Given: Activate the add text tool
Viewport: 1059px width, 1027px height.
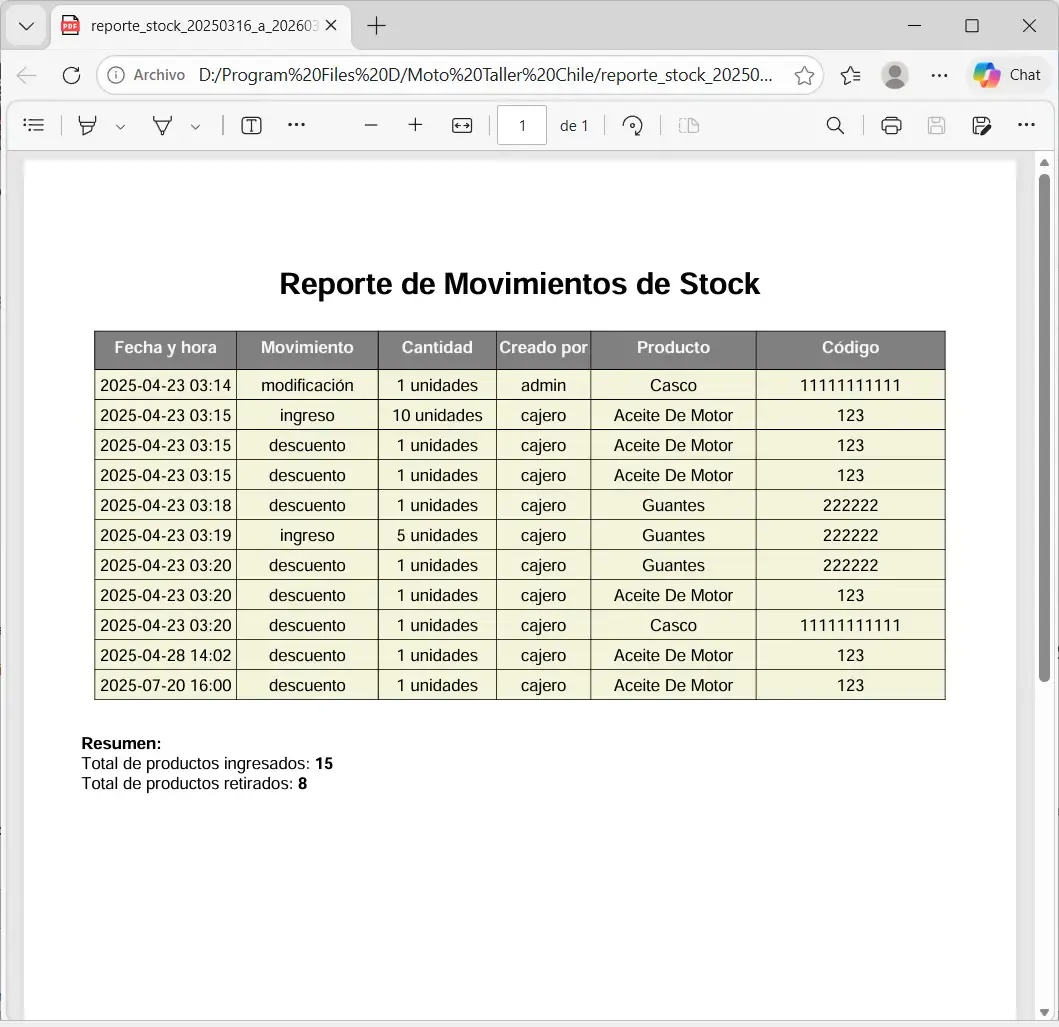Looking at the screenshot, I should click(251, 125).
